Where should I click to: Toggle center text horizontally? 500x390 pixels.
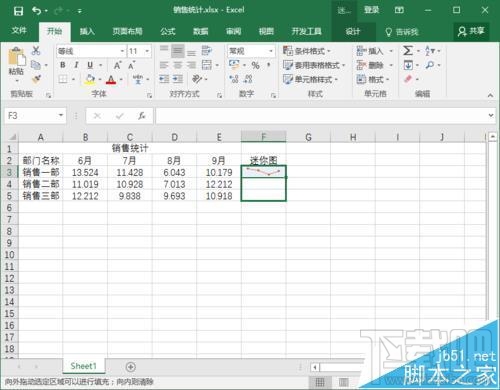tap(178, 65)
